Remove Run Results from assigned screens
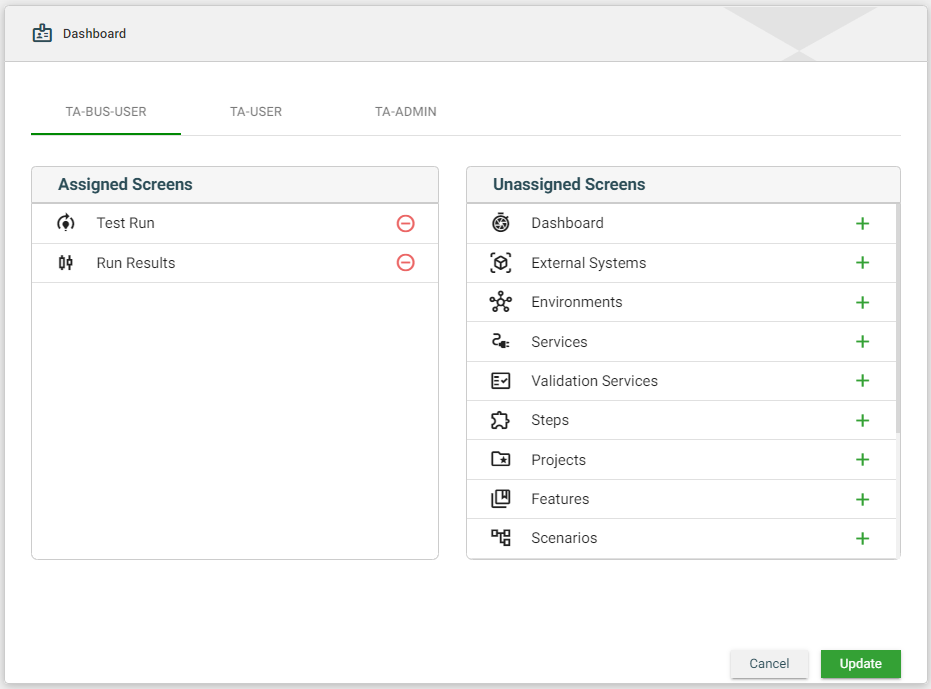Viewport: 931px width, 689px height. pyautogui.click(x=405, y=263)
